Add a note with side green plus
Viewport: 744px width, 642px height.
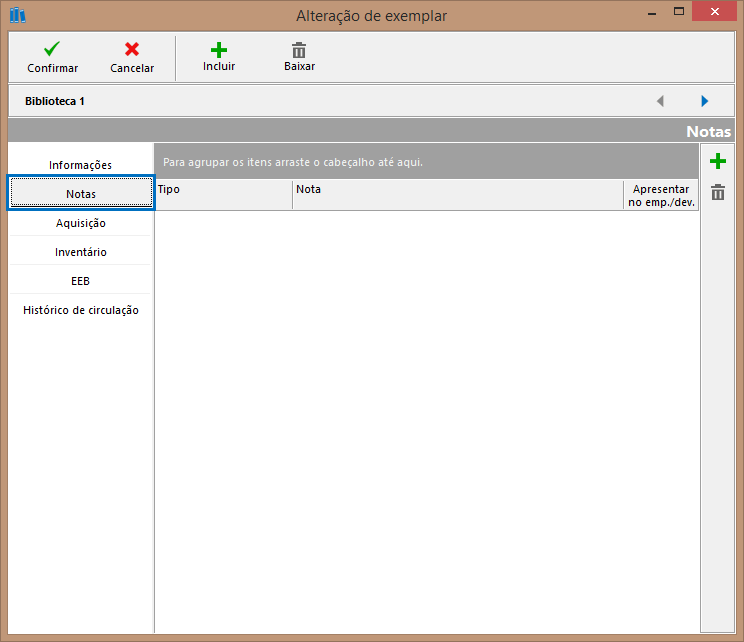point(717,161)
